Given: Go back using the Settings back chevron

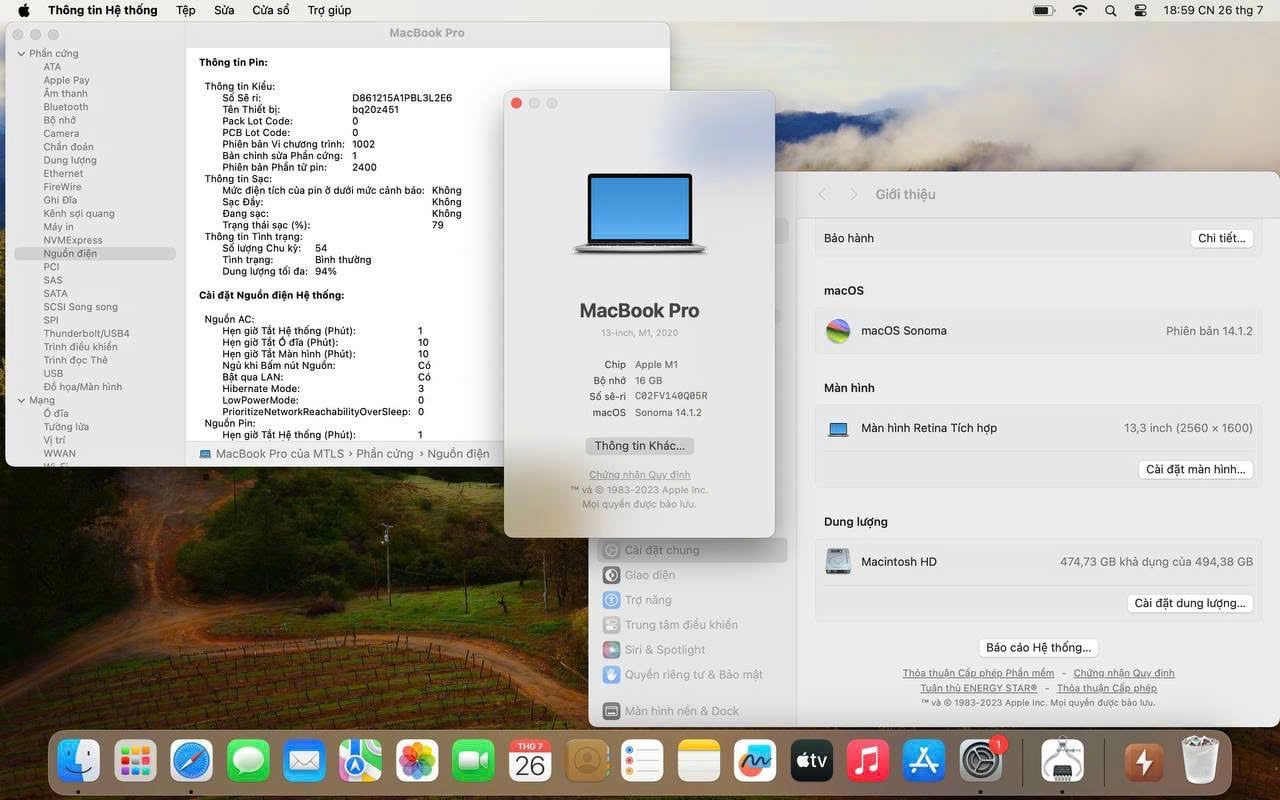Looking at the screenshot, I should (x=823, y=194).
